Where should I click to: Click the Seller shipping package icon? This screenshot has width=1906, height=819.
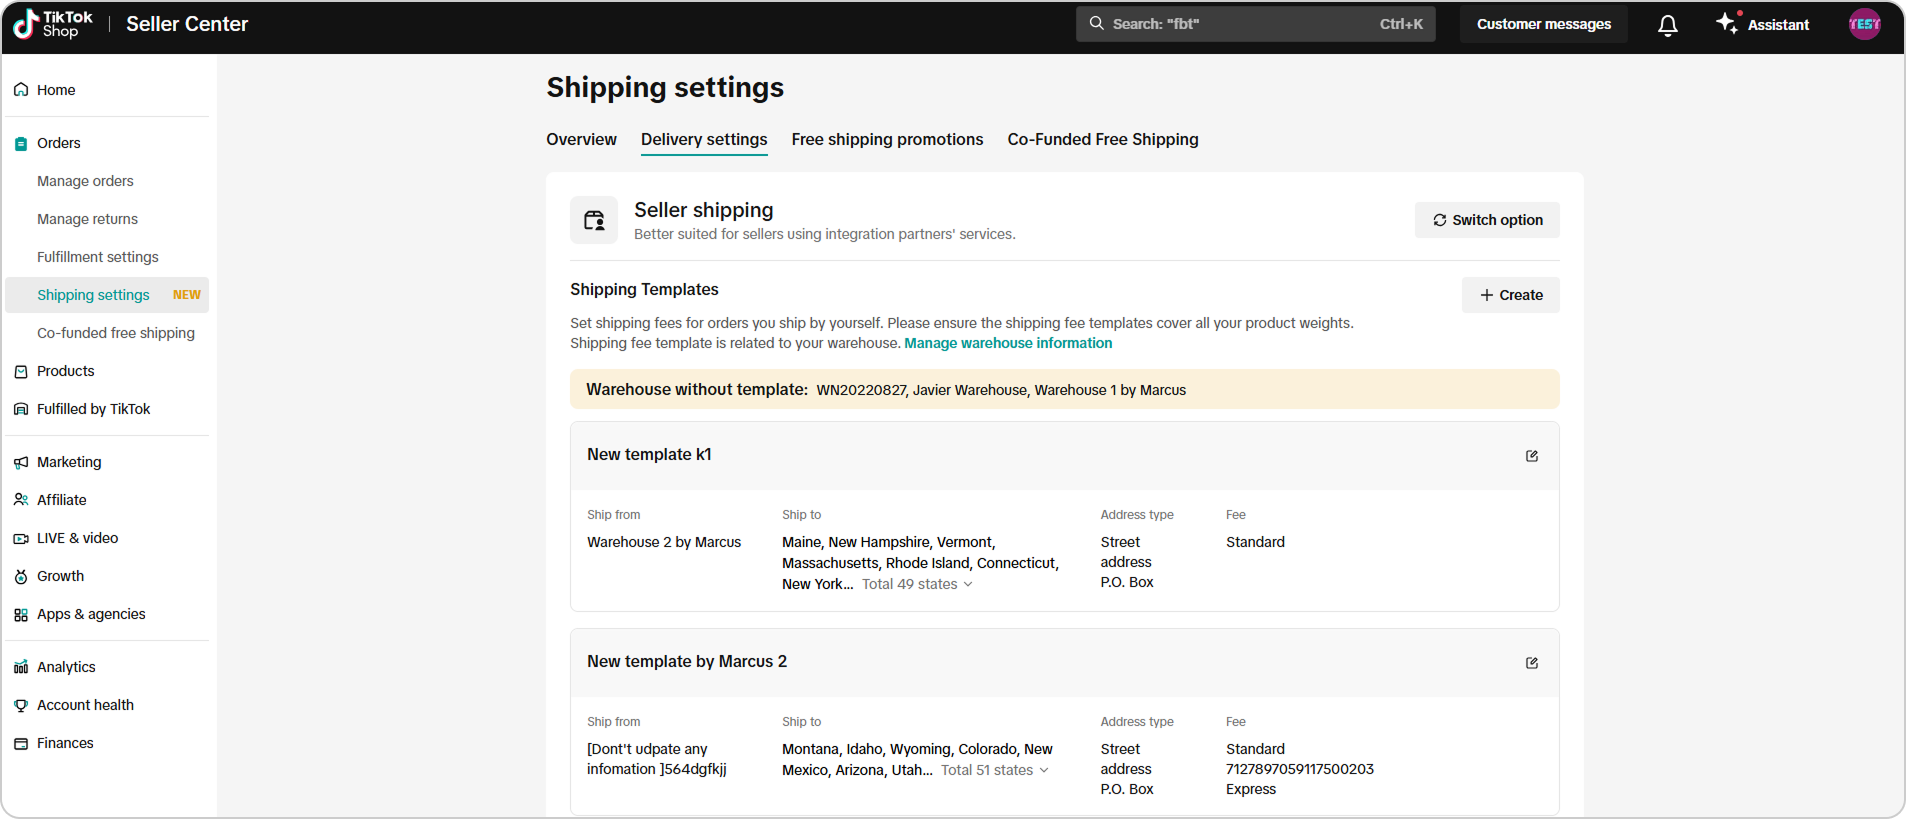tap(594, 220)
